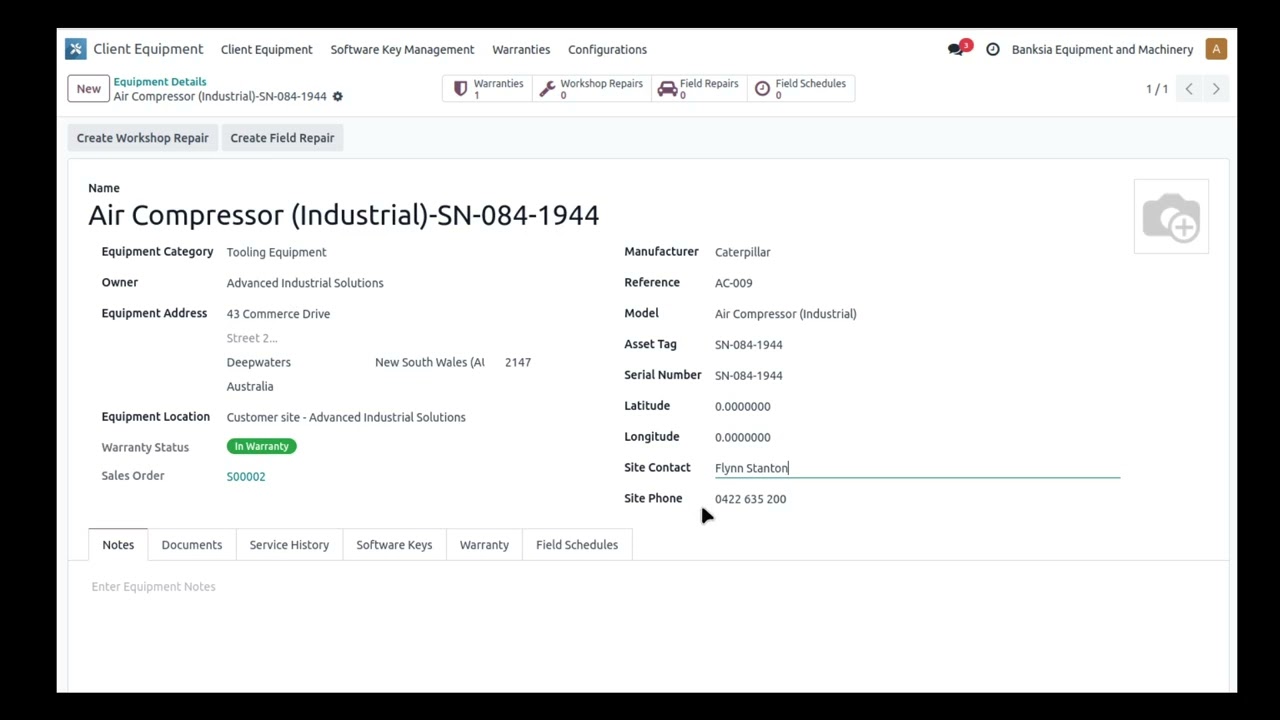The image size is (1280, 720).
Task: Go to previous record arrow
Action: tap(1189, 89)
